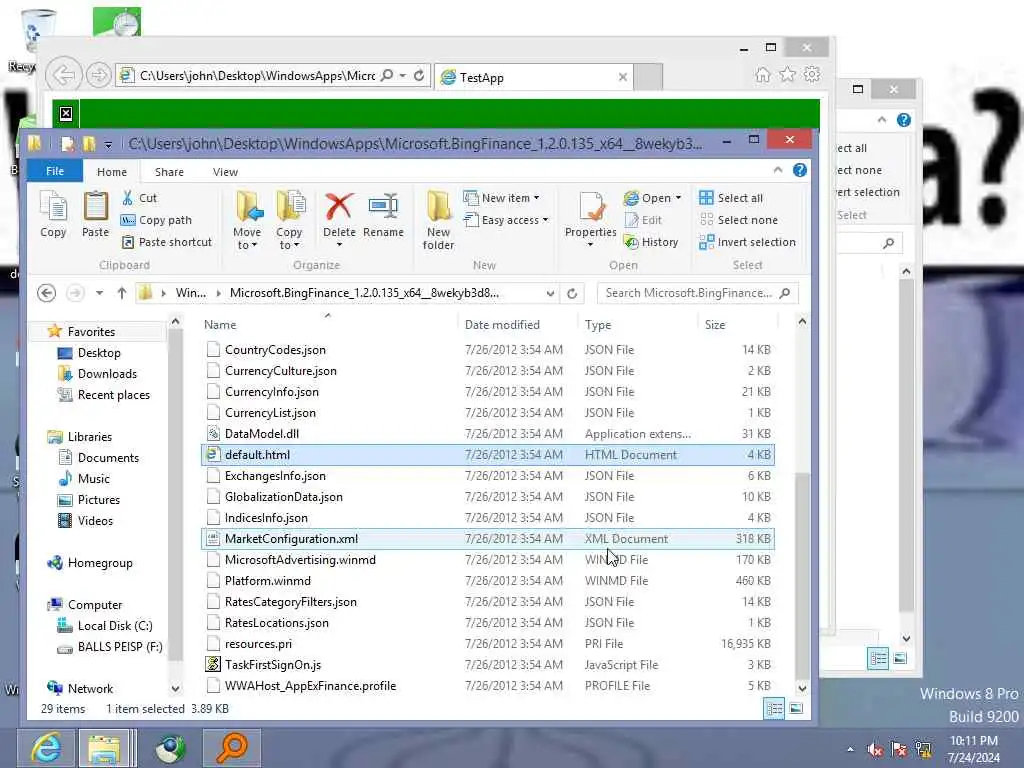Image resolution: width=1024 pixels, height=768 pixels.
Task: Open Explorer Help question mark icon
Action: pyautogui.click(x=799, y=170)
